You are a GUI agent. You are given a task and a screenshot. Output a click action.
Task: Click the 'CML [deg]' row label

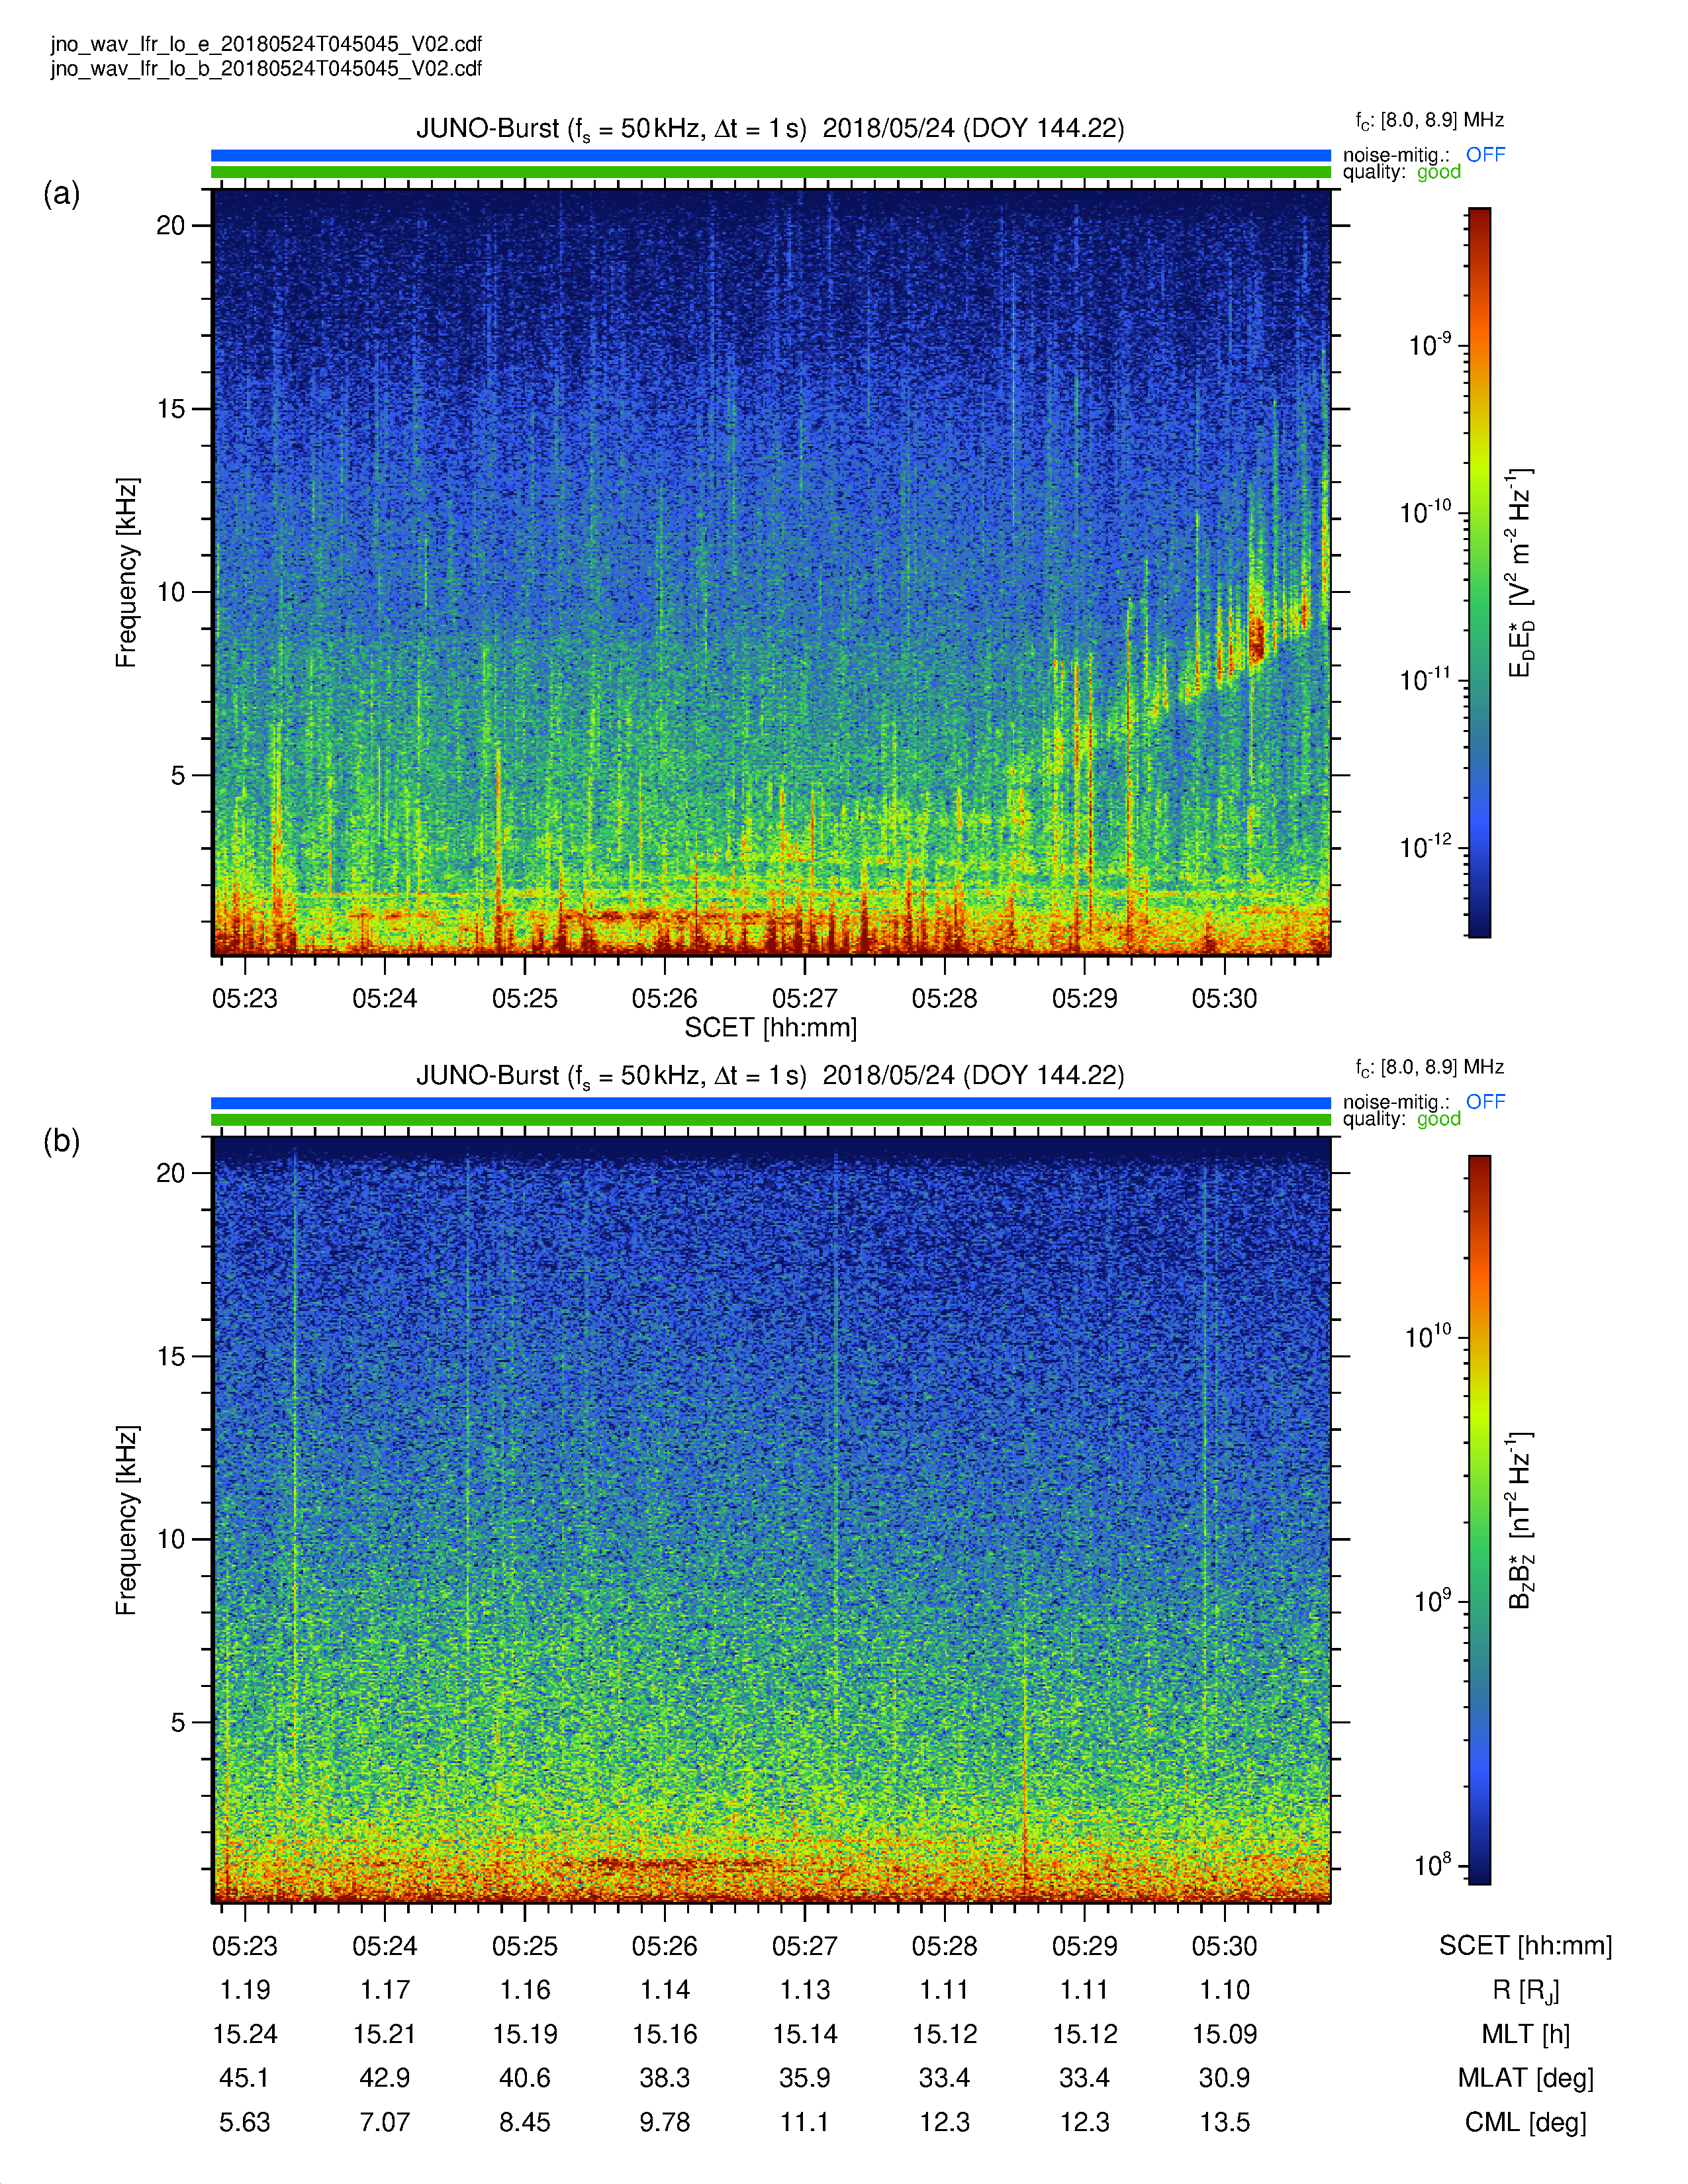[1525, 2122]
